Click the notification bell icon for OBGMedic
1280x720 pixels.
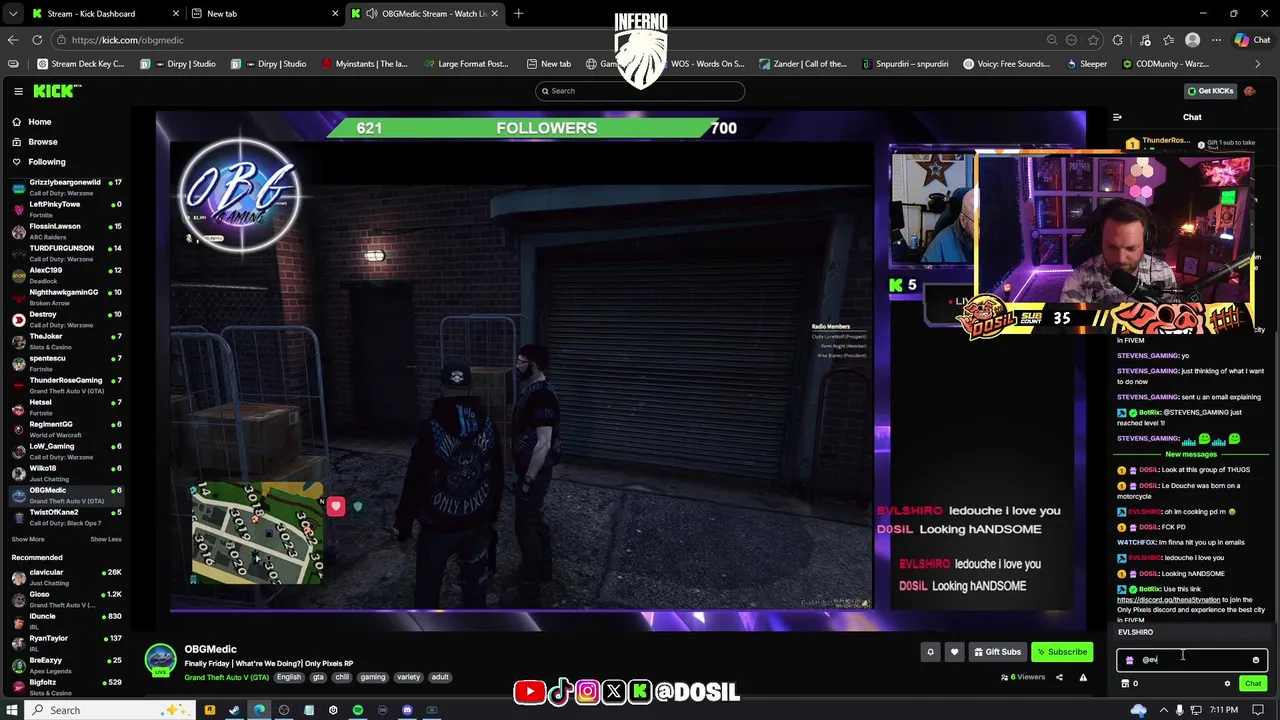point(930,652)
